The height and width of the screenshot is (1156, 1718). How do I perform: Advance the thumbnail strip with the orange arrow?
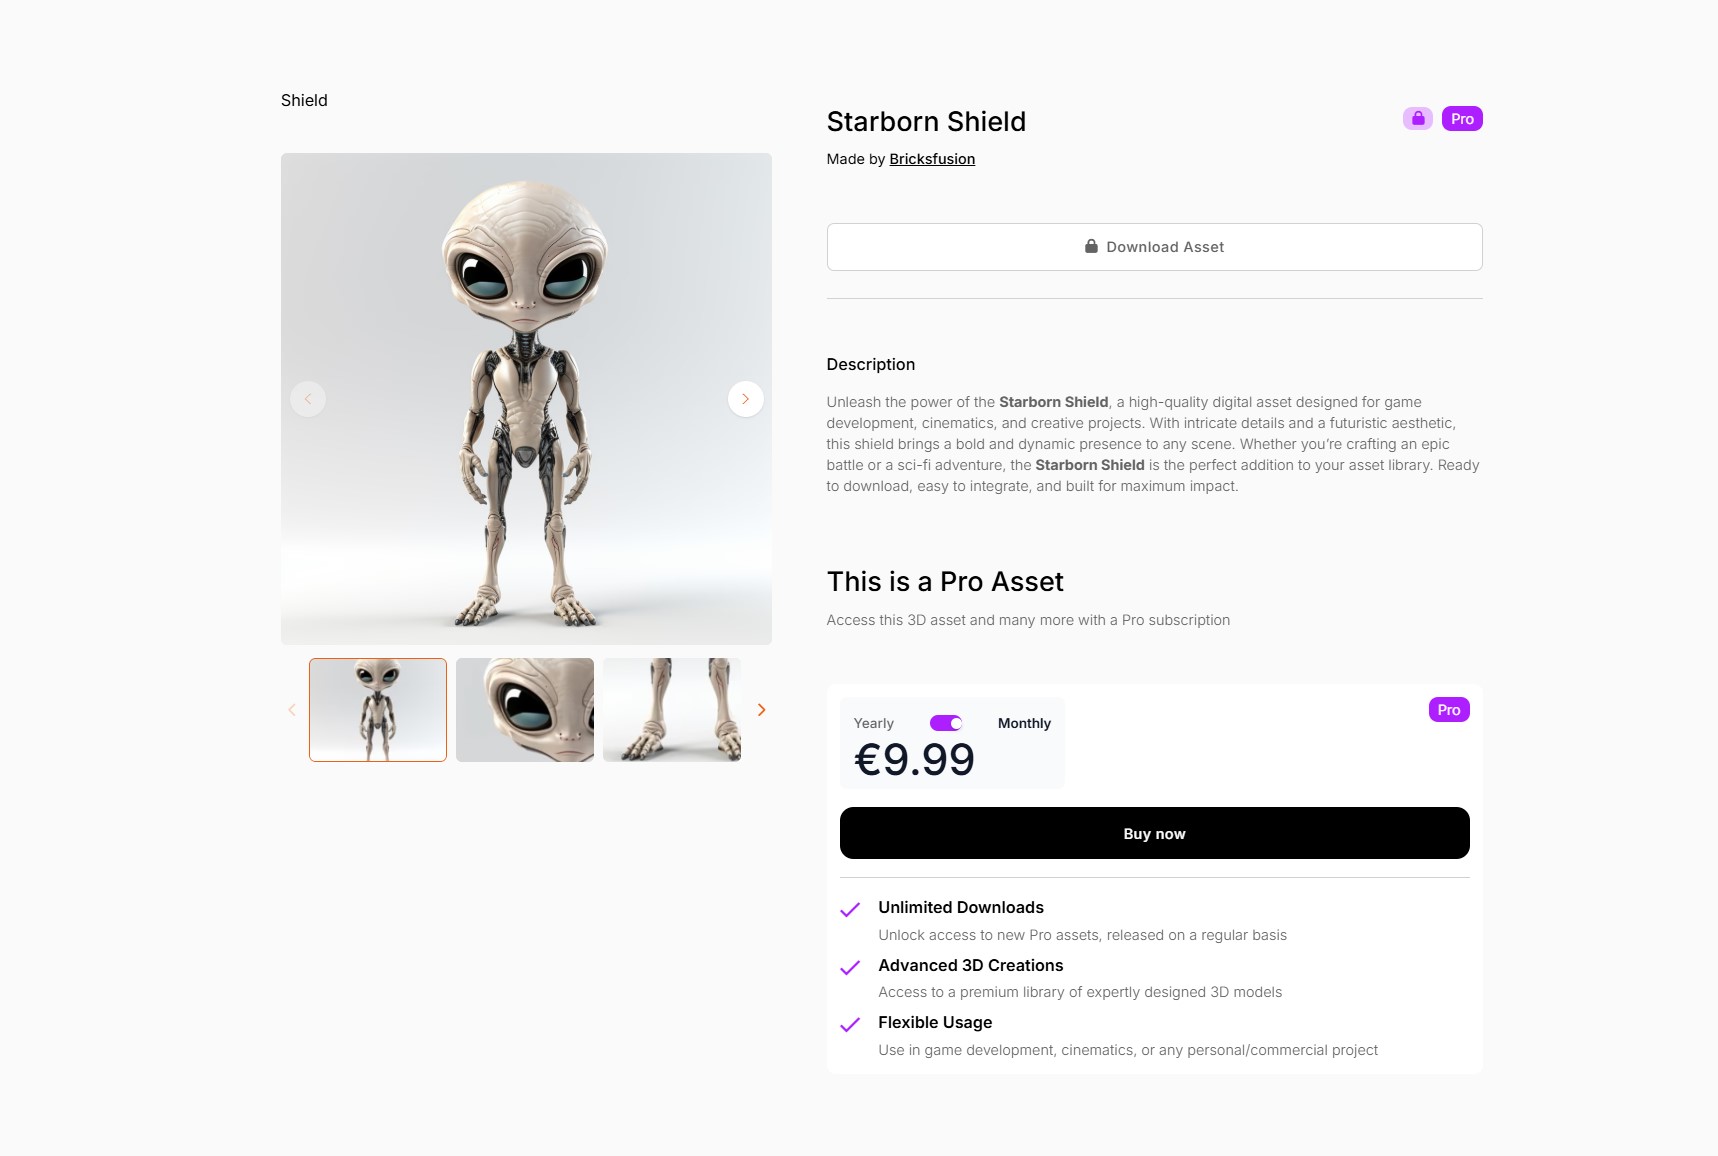(x=761, y=710)
